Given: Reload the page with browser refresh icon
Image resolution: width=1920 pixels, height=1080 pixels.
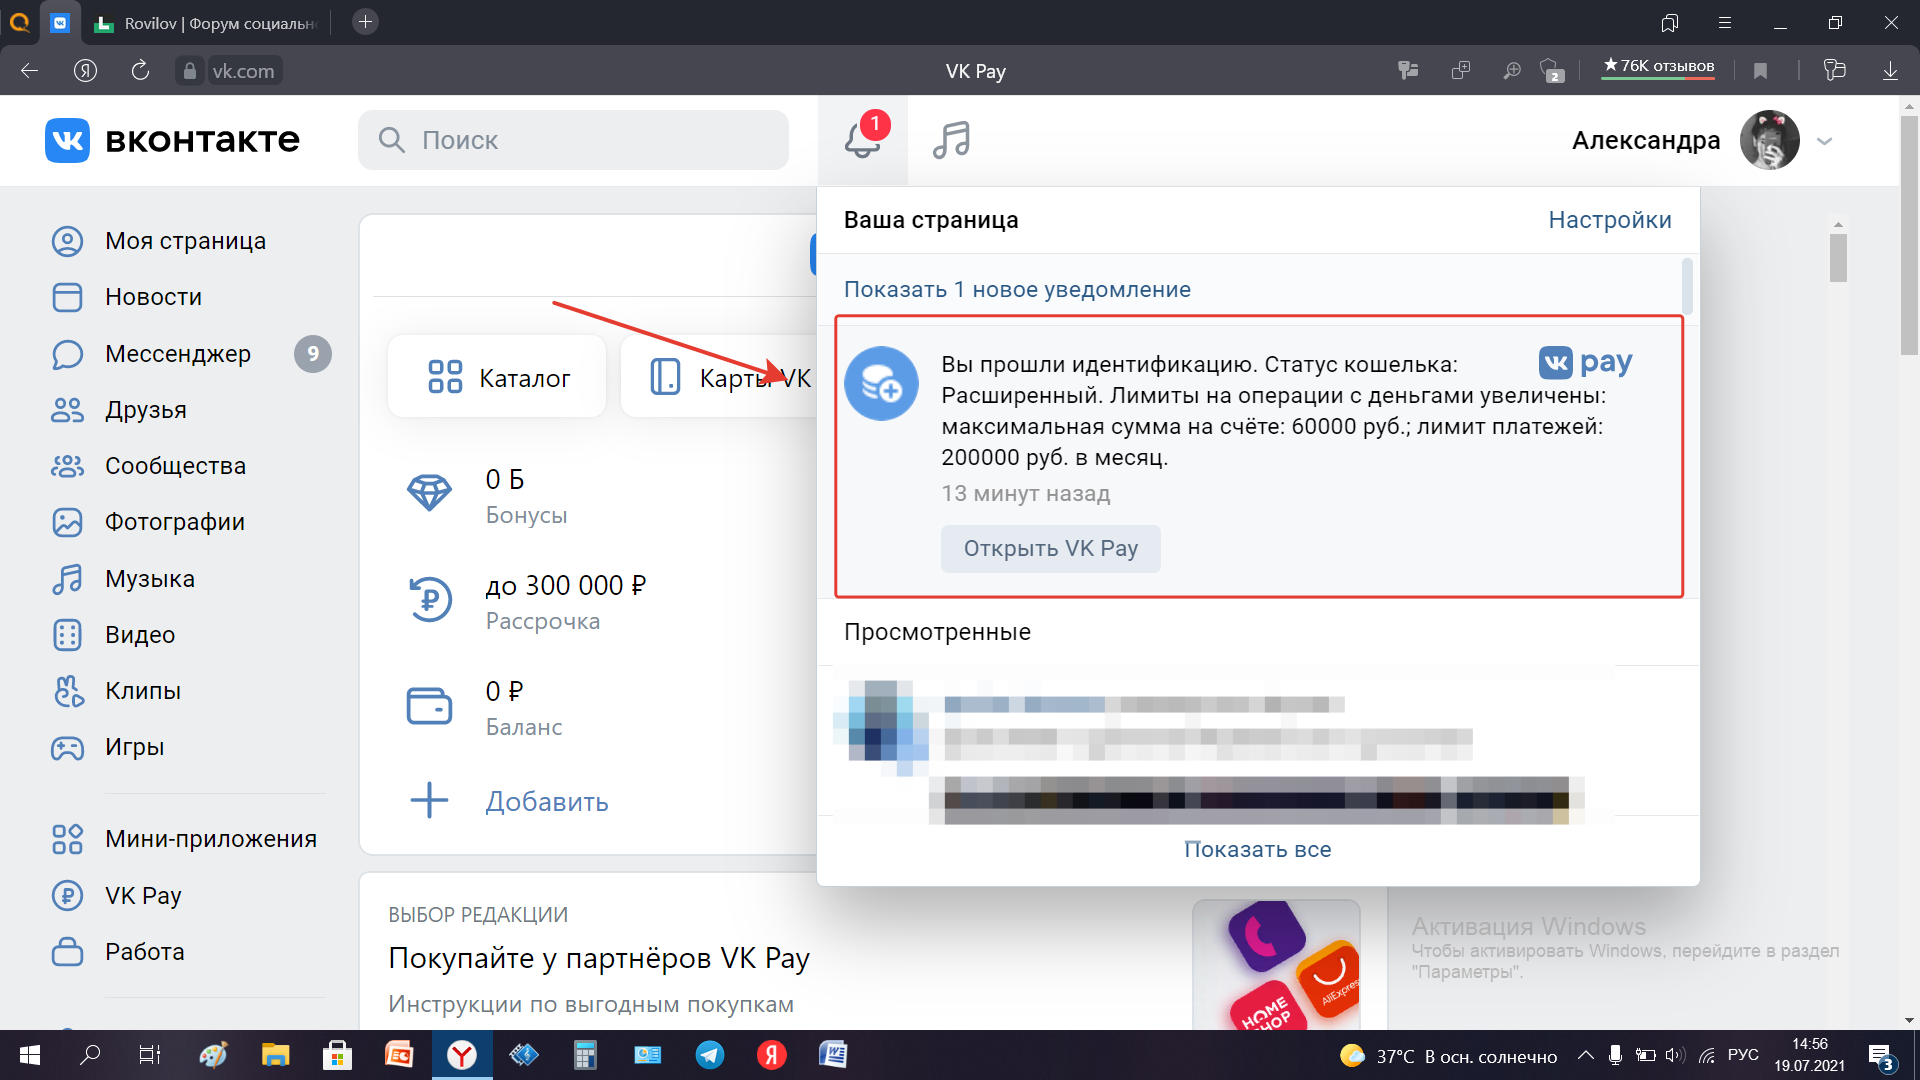Looking at the screenshot, I should 140,70.
